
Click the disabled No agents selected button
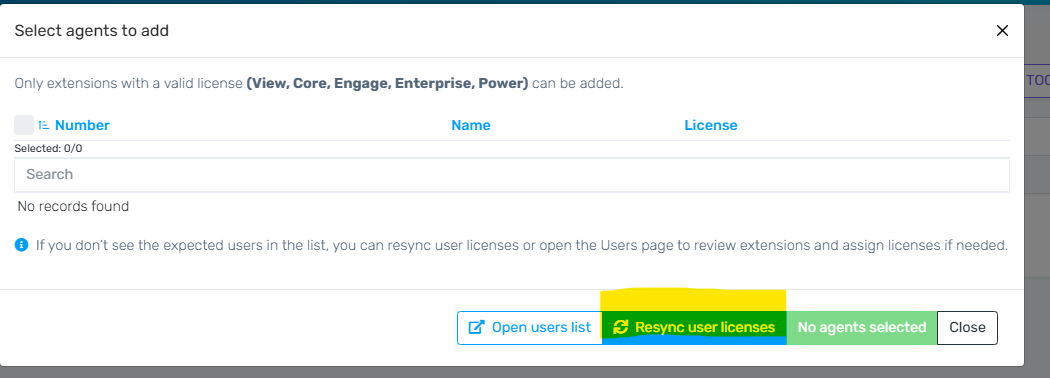click(x=862, y=328)
